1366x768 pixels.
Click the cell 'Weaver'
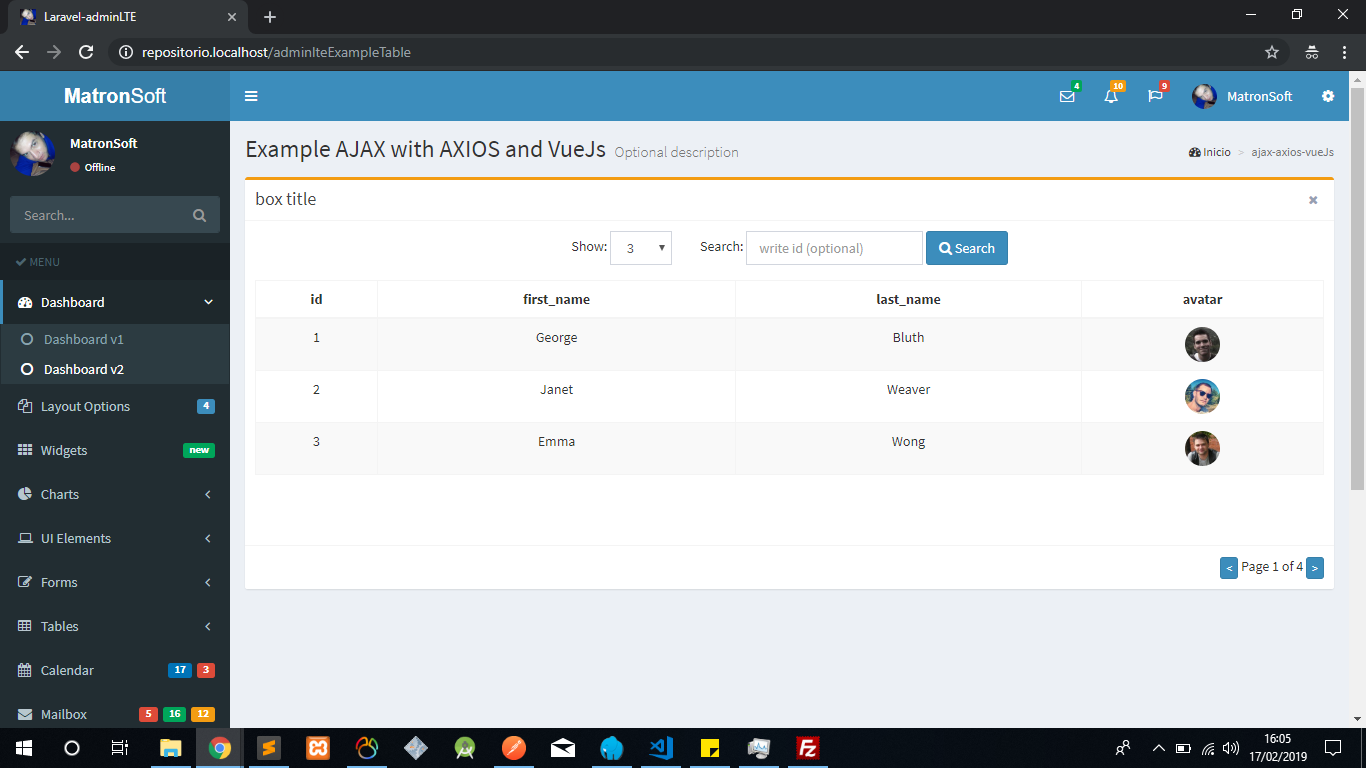click(908, 397)
